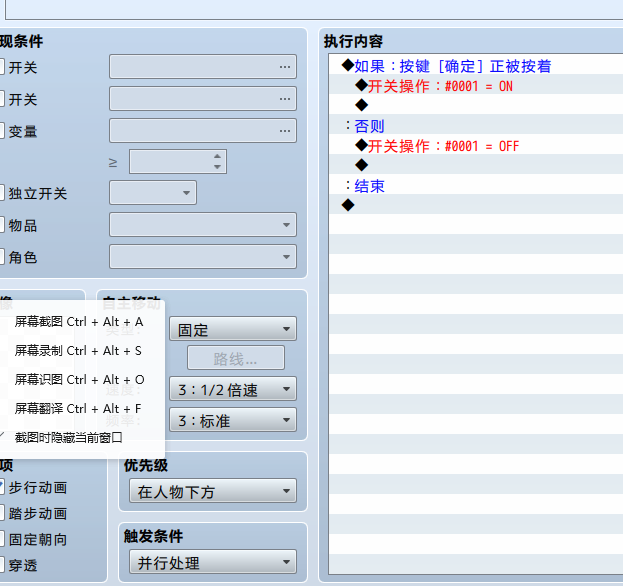Open movement type 固定 dropdown
The width and height of the screenshot is (623, 586).
(x=233, y=329)
